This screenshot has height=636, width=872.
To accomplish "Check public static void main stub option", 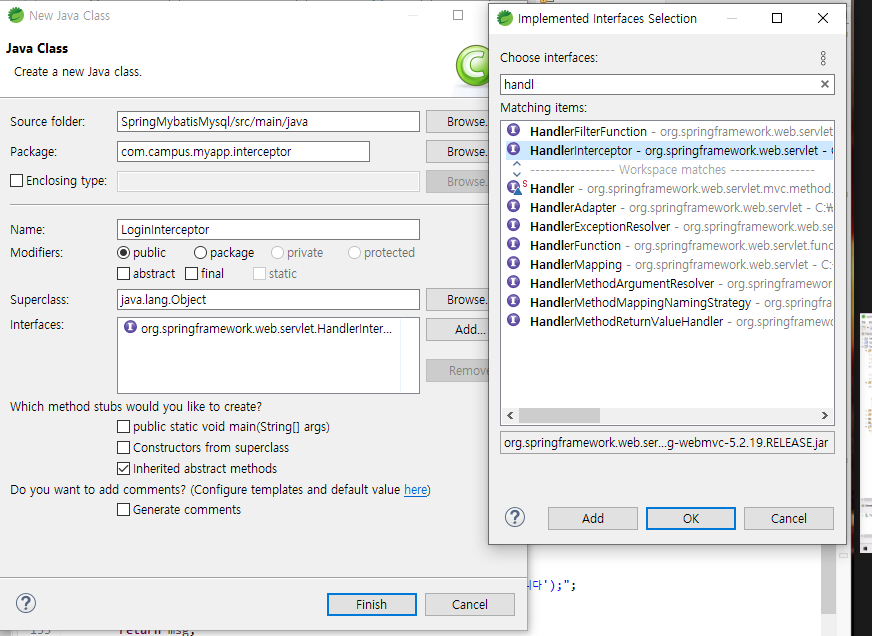I will coord(123,426).
